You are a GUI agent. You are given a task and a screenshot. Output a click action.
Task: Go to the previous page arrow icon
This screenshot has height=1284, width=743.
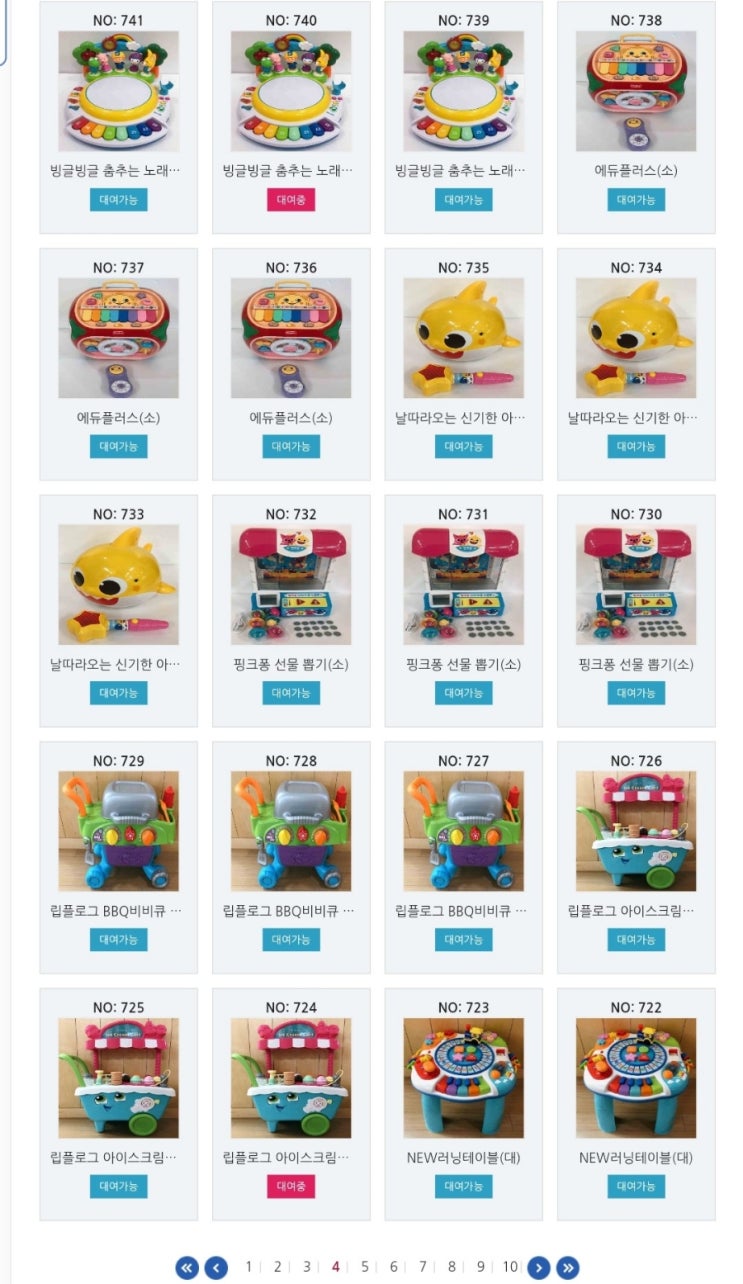click(x=216, y=1267)
